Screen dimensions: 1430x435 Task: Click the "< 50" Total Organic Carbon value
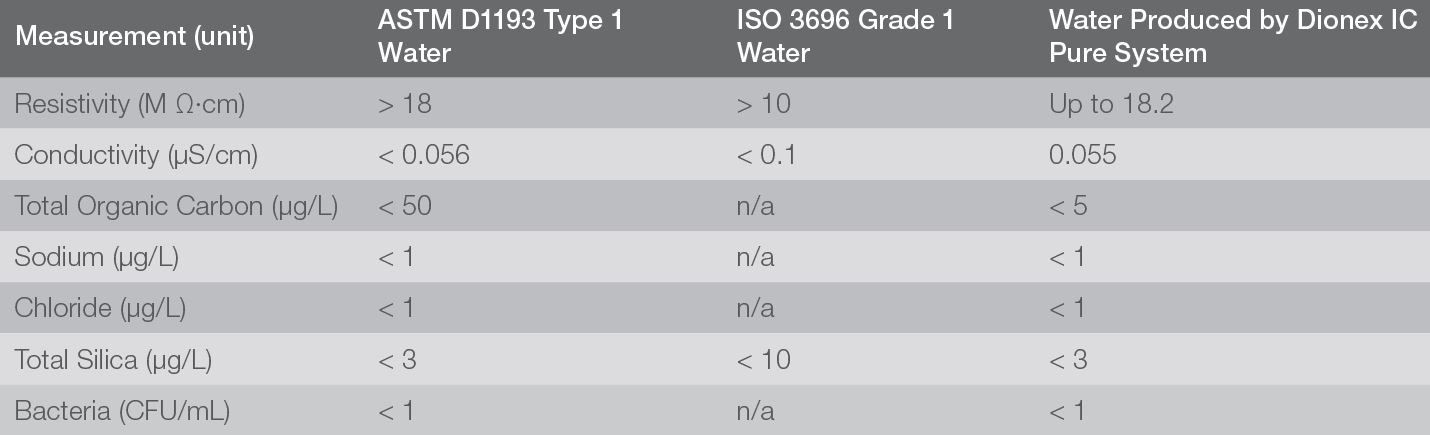click(405, 206)
